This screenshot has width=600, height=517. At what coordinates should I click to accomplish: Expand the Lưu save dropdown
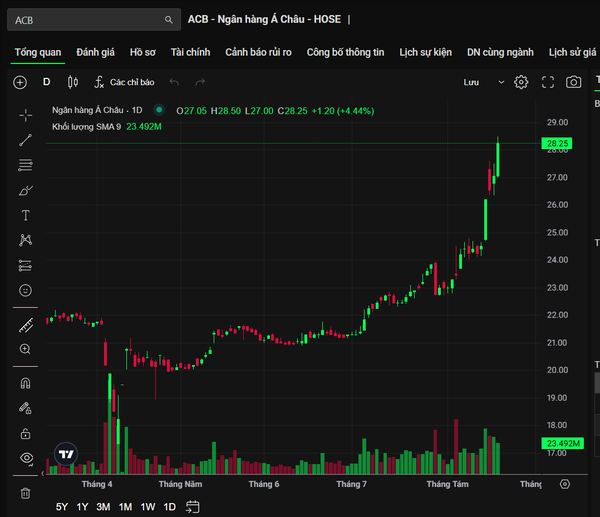point(501,82)
